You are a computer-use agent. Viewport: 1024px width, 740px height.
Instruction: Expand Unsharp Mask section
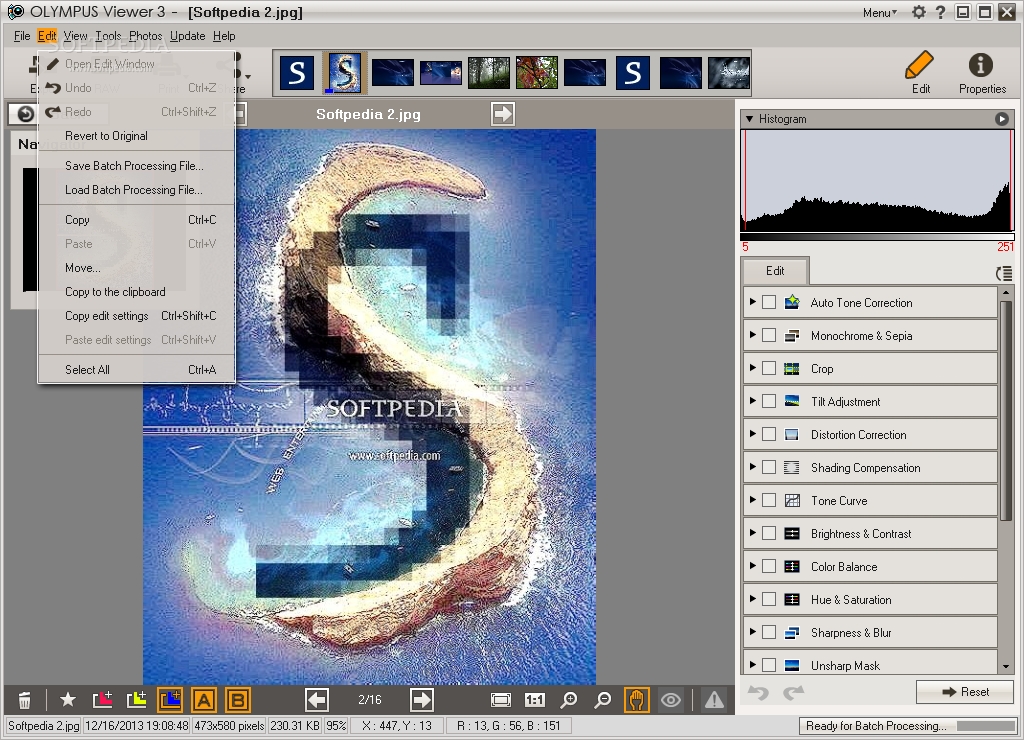click(752, 665)
